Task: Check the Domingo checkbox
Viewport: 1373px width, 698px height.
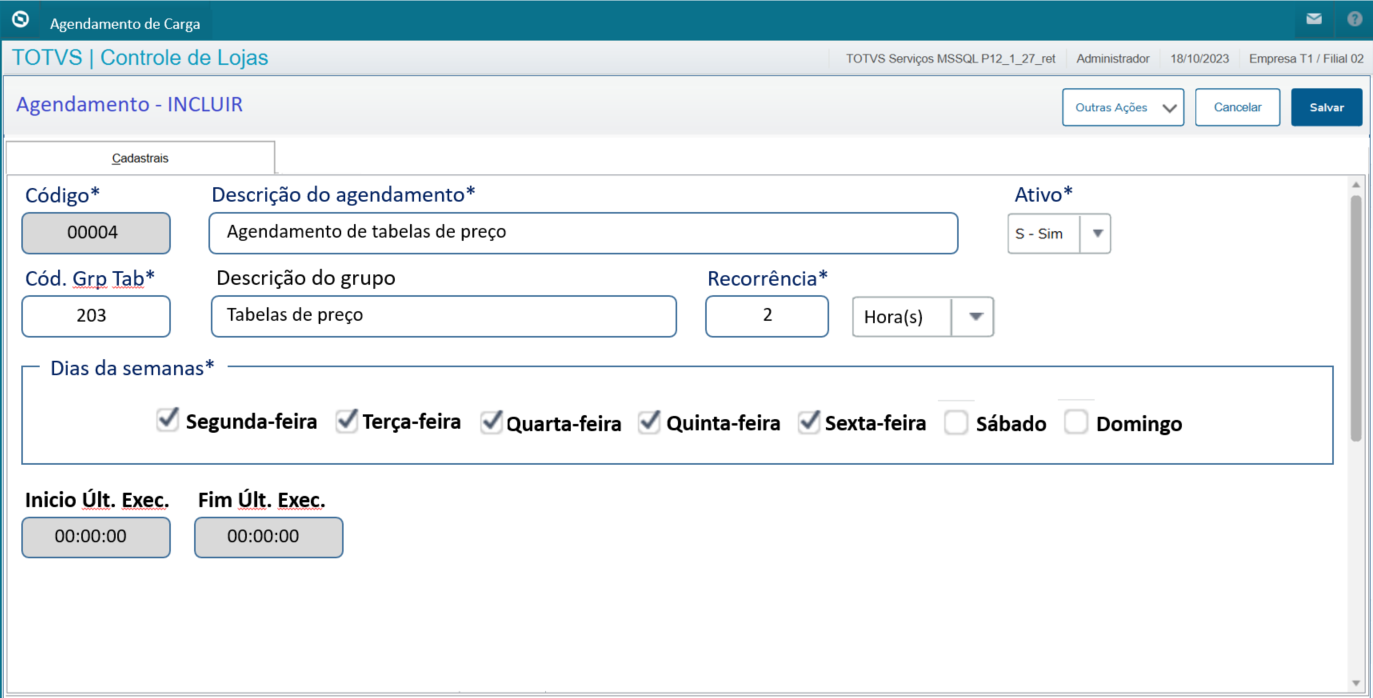Action: pyautogui.click(x=1076, y=423)
